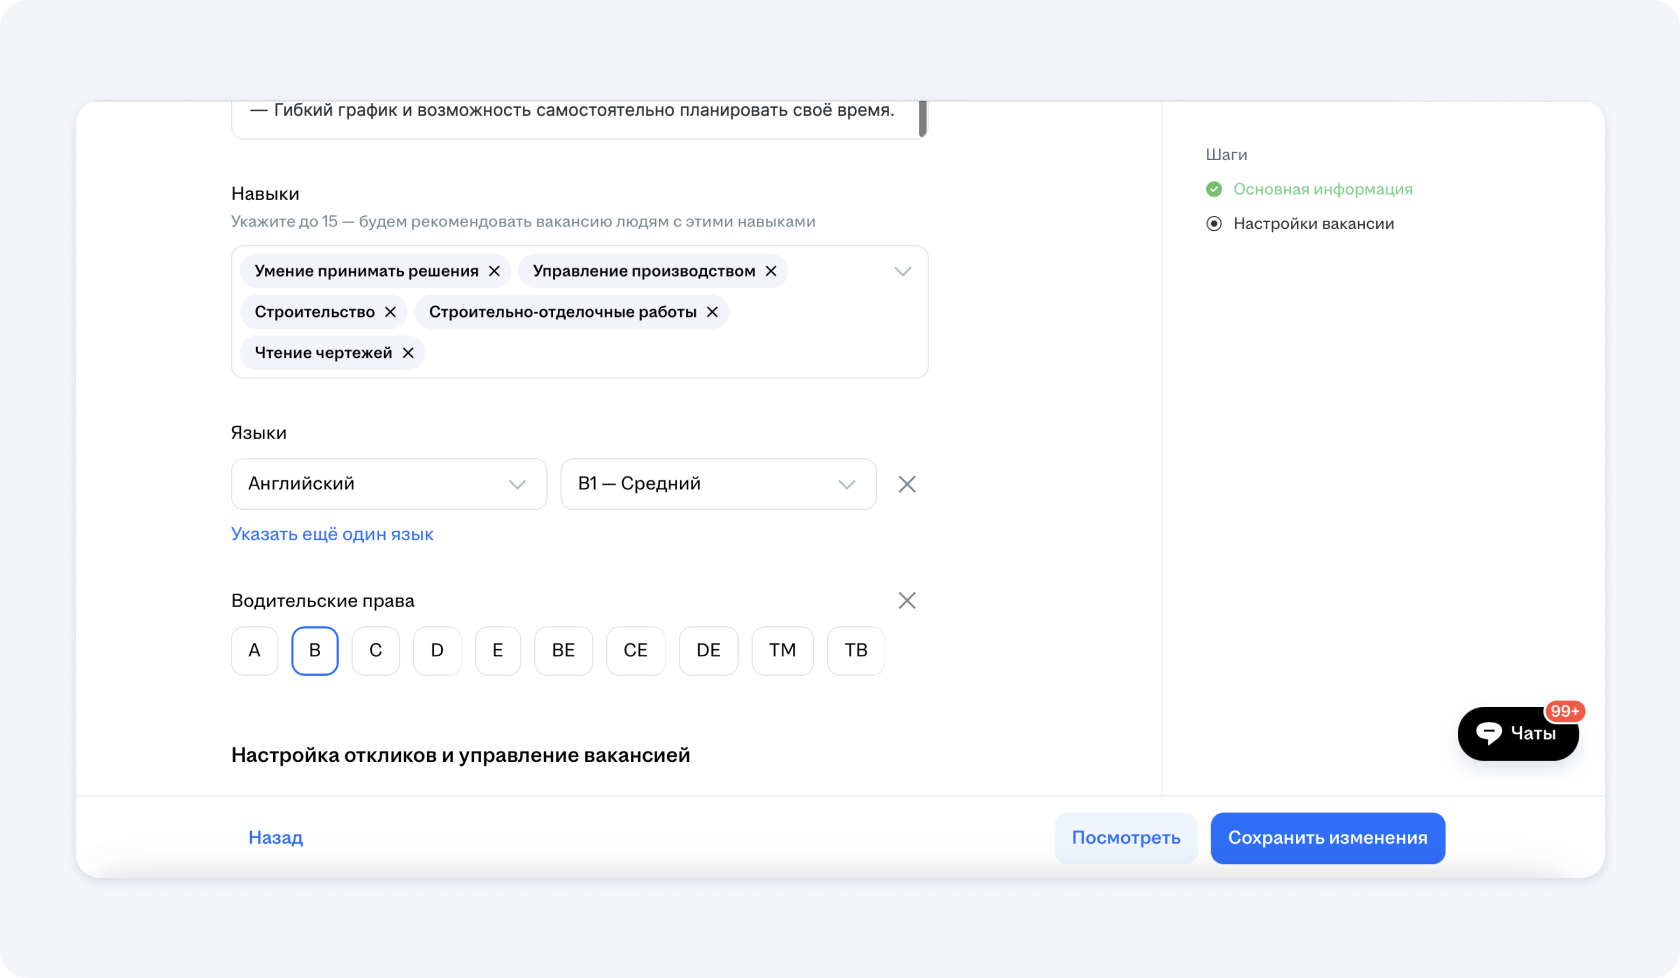
Task: Toggle driver's license category B
Action: 315,651
